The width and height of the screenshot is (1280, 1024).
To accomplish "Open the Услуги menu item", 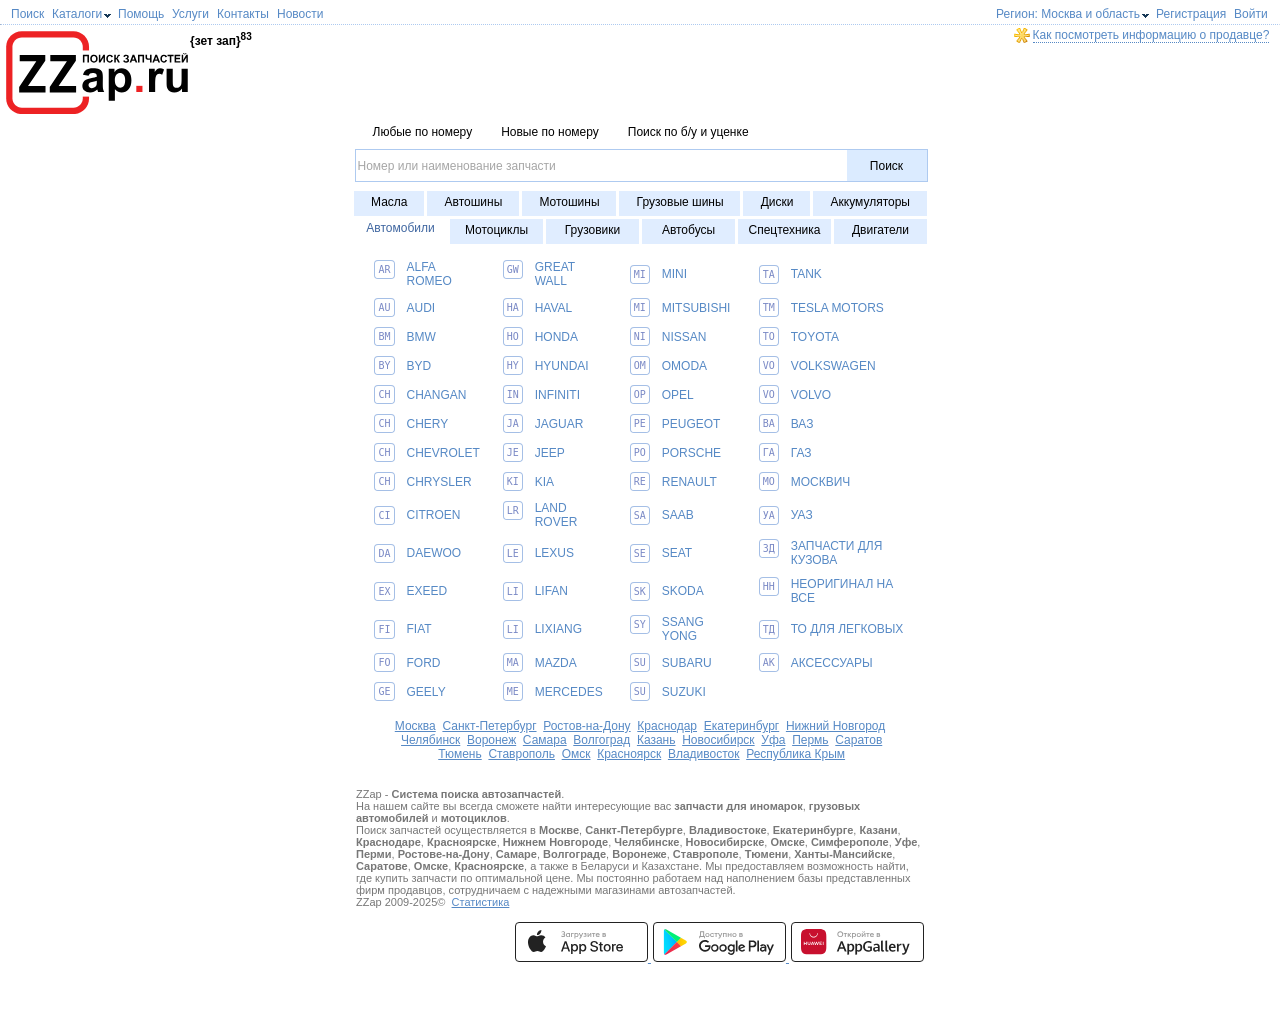I will 190,14.
